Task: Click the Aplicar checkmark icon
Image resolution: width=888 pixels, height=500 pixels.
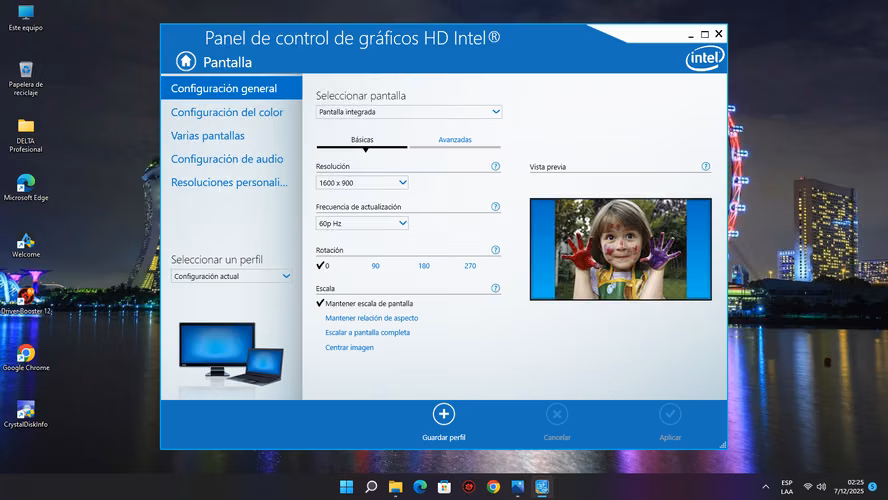Action: [x=670, y=414]
